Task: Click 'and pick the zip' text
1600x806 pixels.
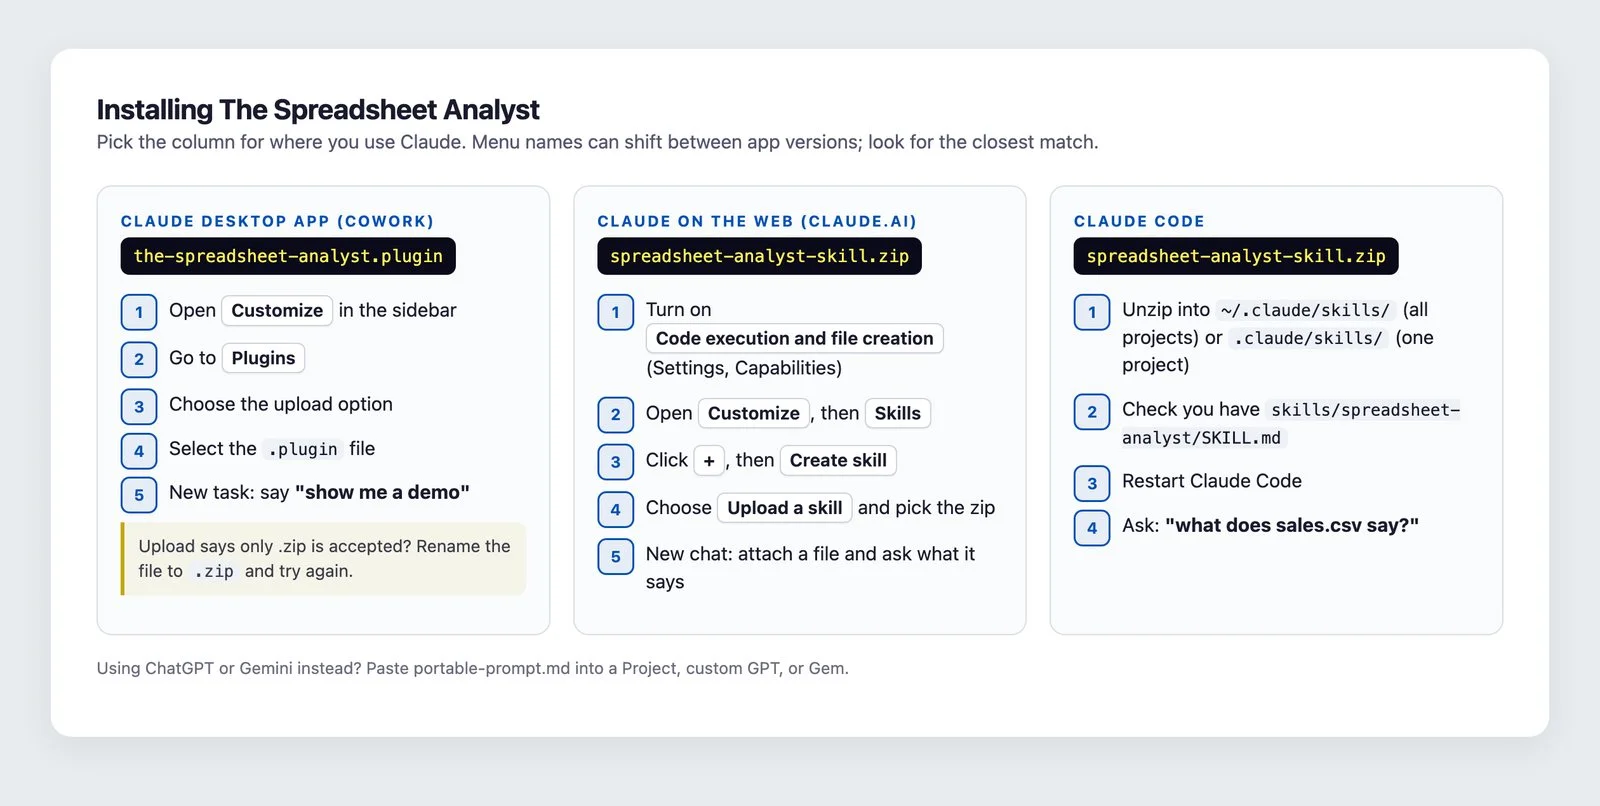Action: pos(926,508)
